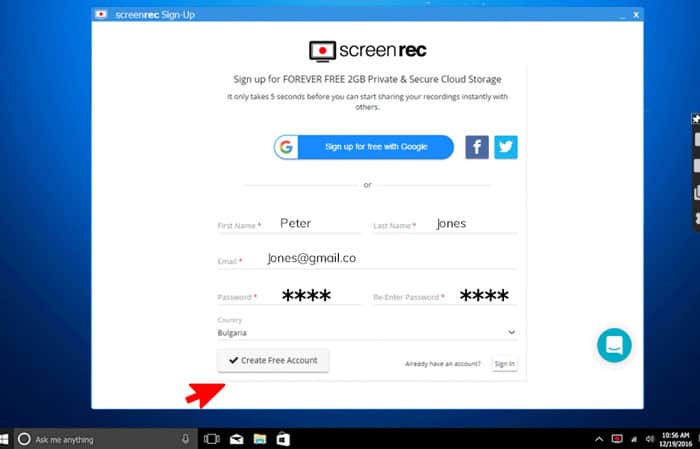Sign up with the Facebook icon
The width and height of the screenshot is (700, 449).
click(477, 147)
